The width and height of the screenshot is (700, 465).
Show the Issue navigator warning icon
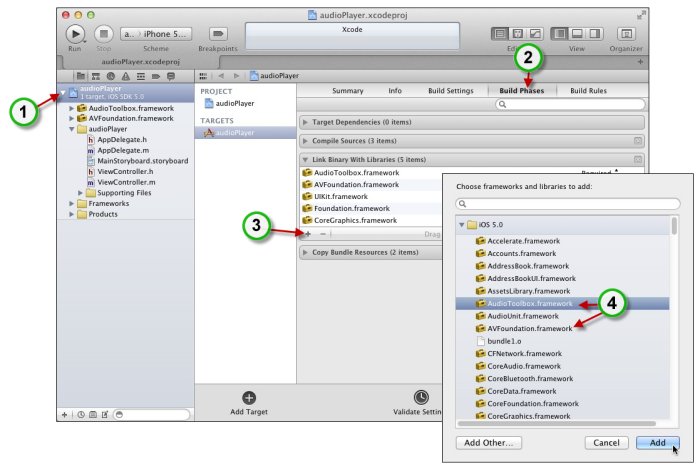[126, 76]
